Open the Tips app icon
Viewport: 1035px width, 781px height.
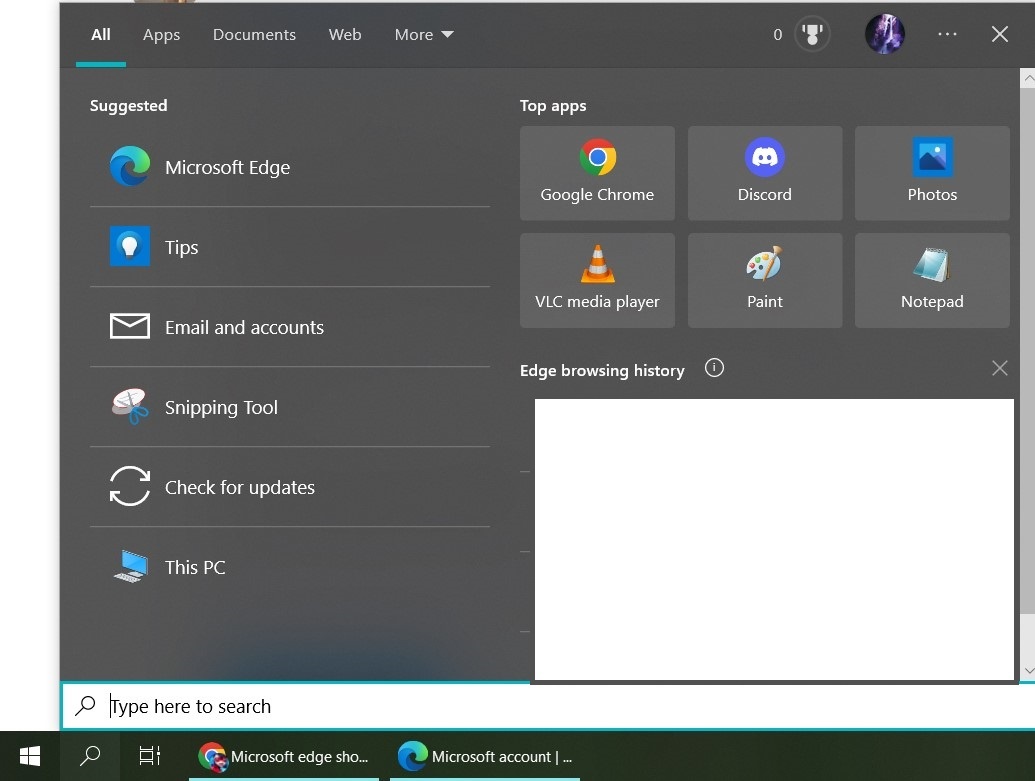coord(129,246)
